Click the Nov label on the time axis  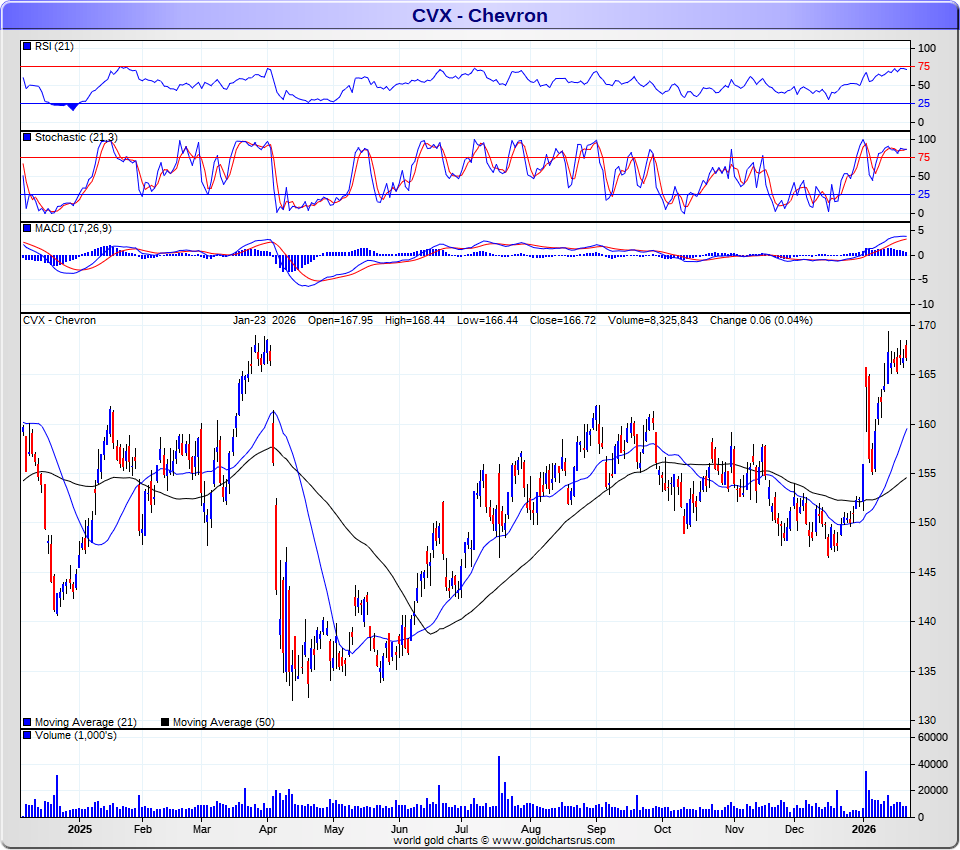734,829
